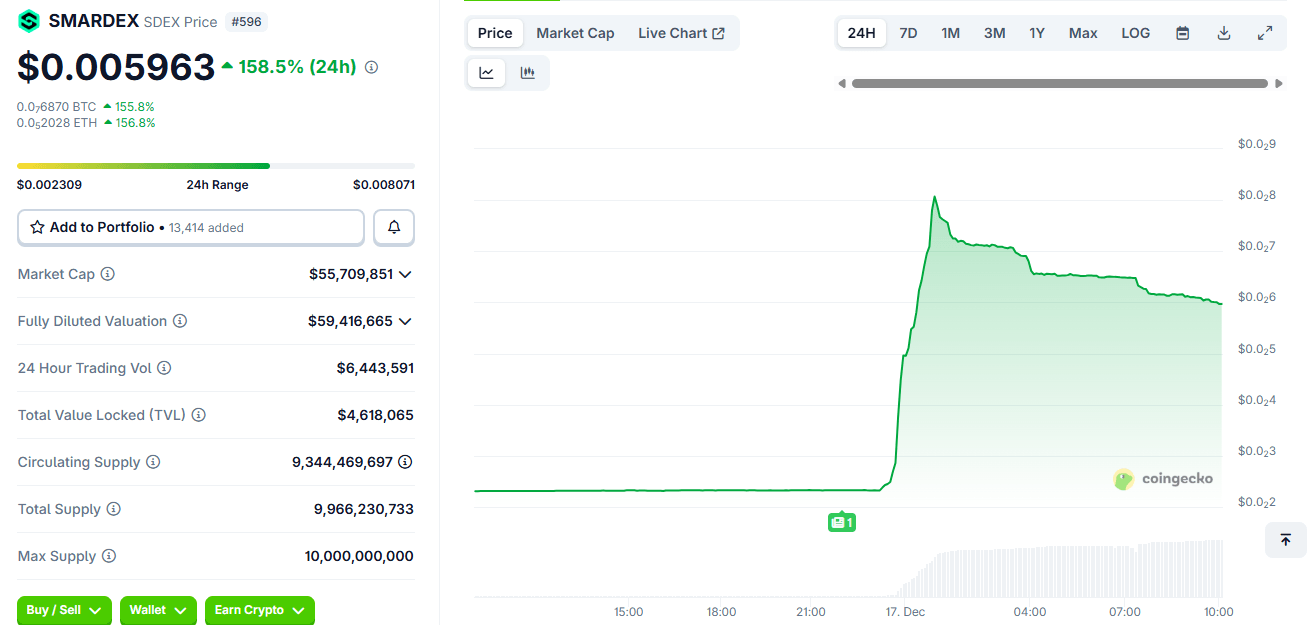The height and width of the screenshot is (625, 1312).
Task: Switch to candlestick chart view
Action: tap(528, 73)
